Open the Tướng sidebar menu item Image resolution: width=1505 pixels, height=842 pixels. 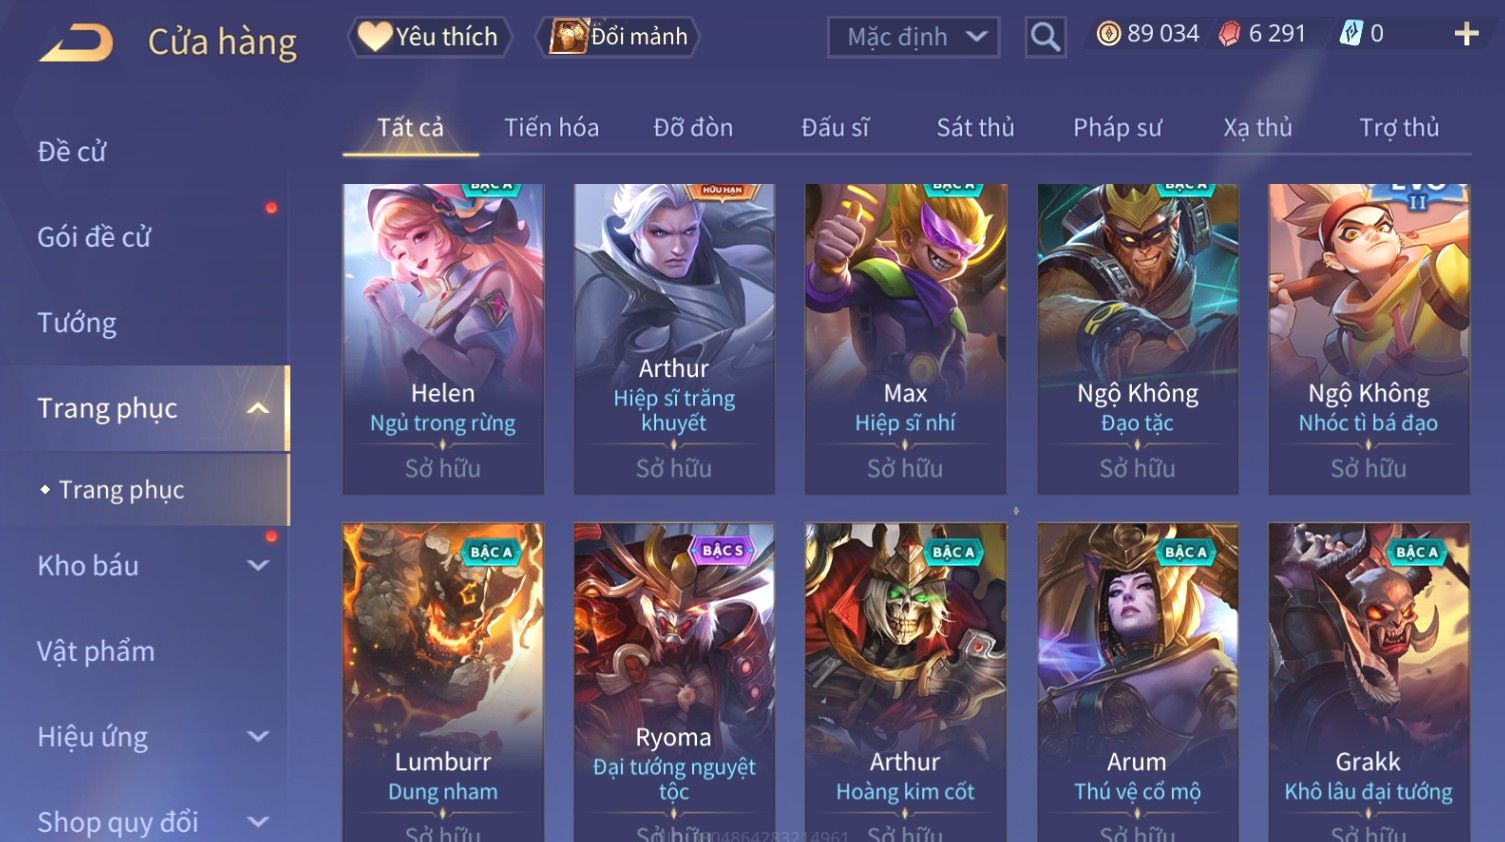click(x=77, y=323)
